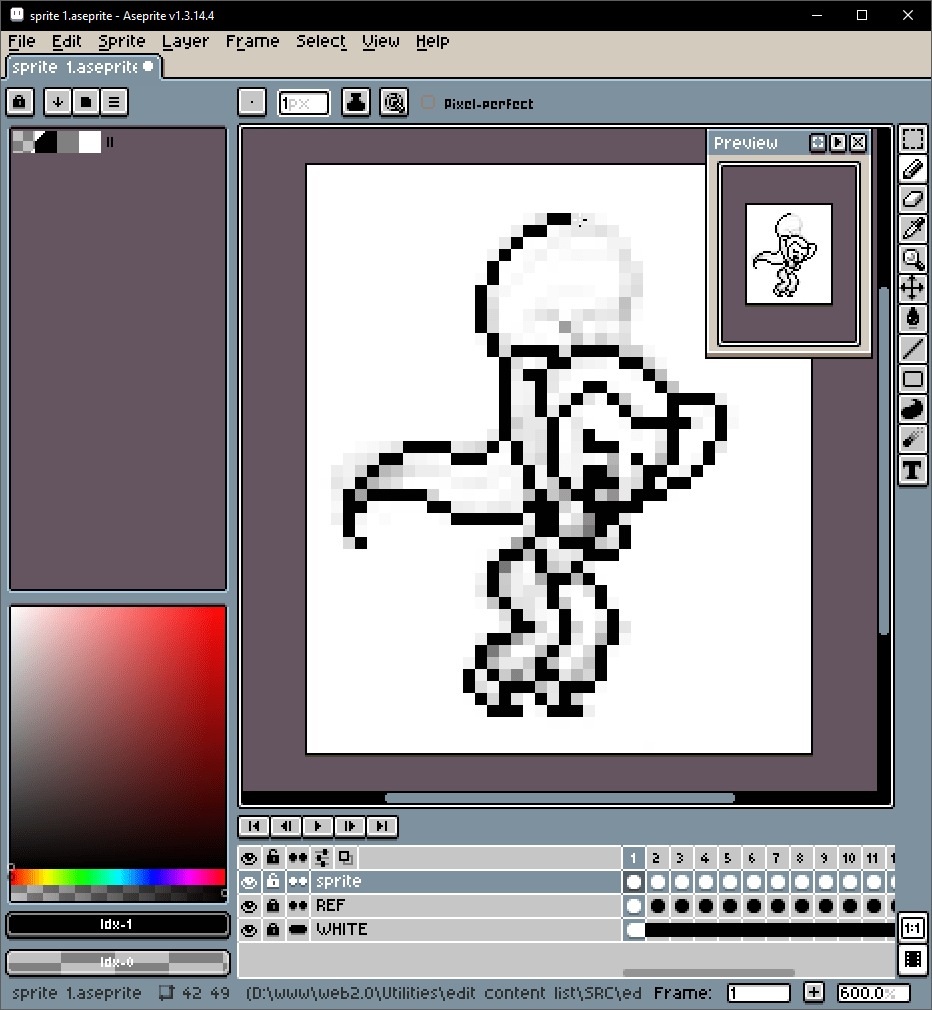Image resolution: width=932 pixels, height=1010 pixels.
Task: Open the ink type options button
Action: click(356, 102)
